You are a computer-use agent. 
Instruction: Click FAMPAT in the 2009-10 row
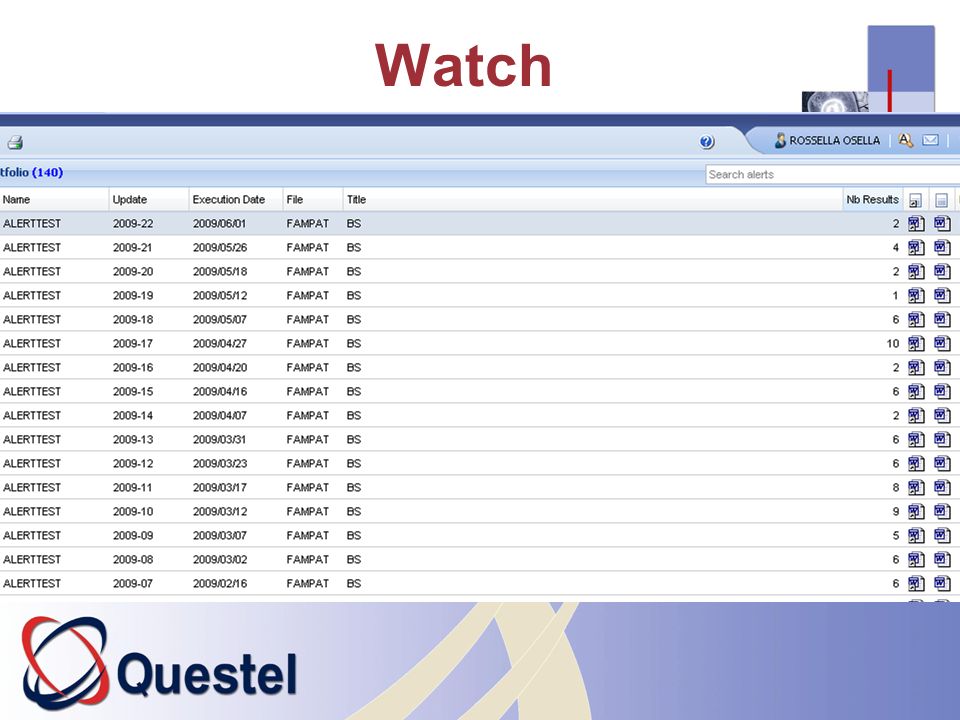point(307,511)
